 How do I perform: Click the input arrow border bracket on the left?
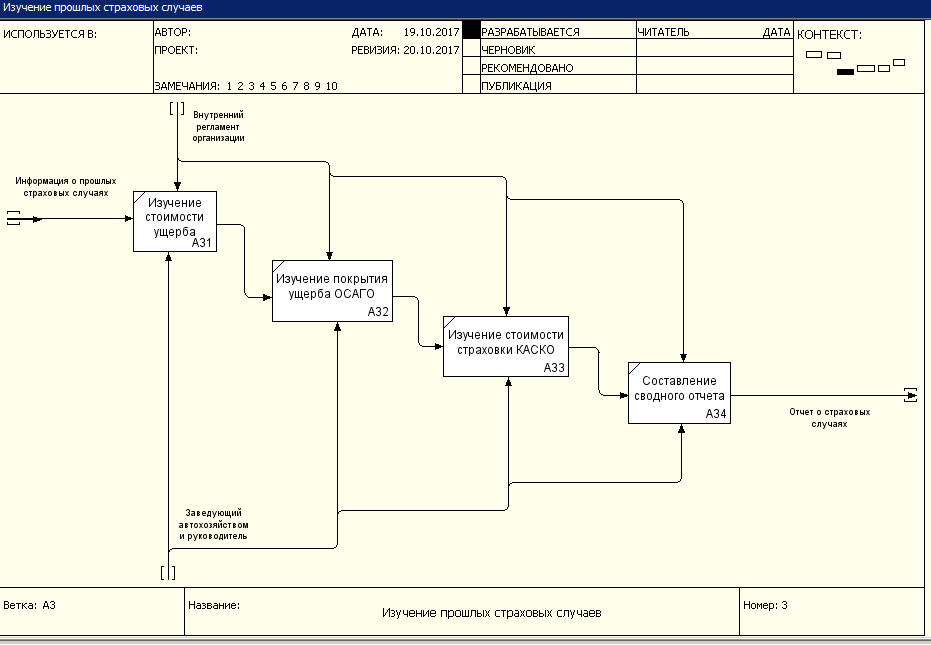[x=13, y=218]
